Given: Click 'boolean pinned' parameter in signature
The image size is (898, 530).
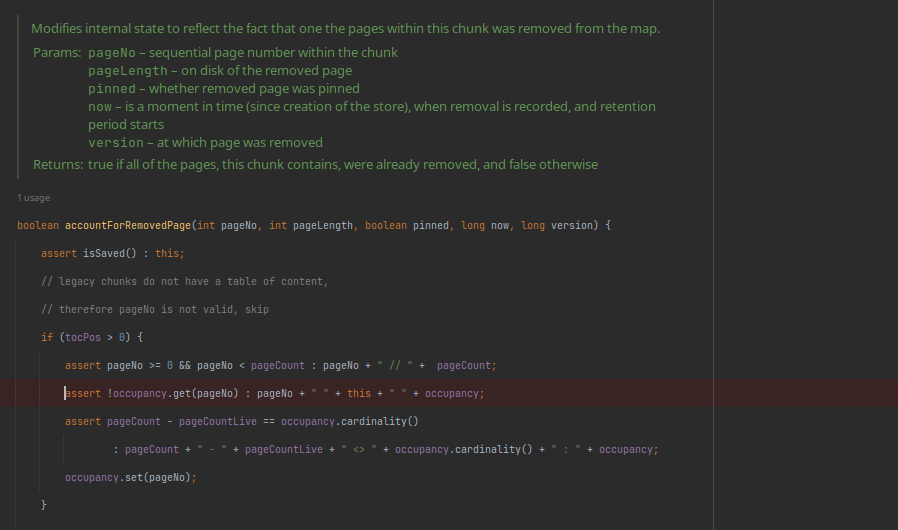Looking at the screenshot, I should click(407, 225).
